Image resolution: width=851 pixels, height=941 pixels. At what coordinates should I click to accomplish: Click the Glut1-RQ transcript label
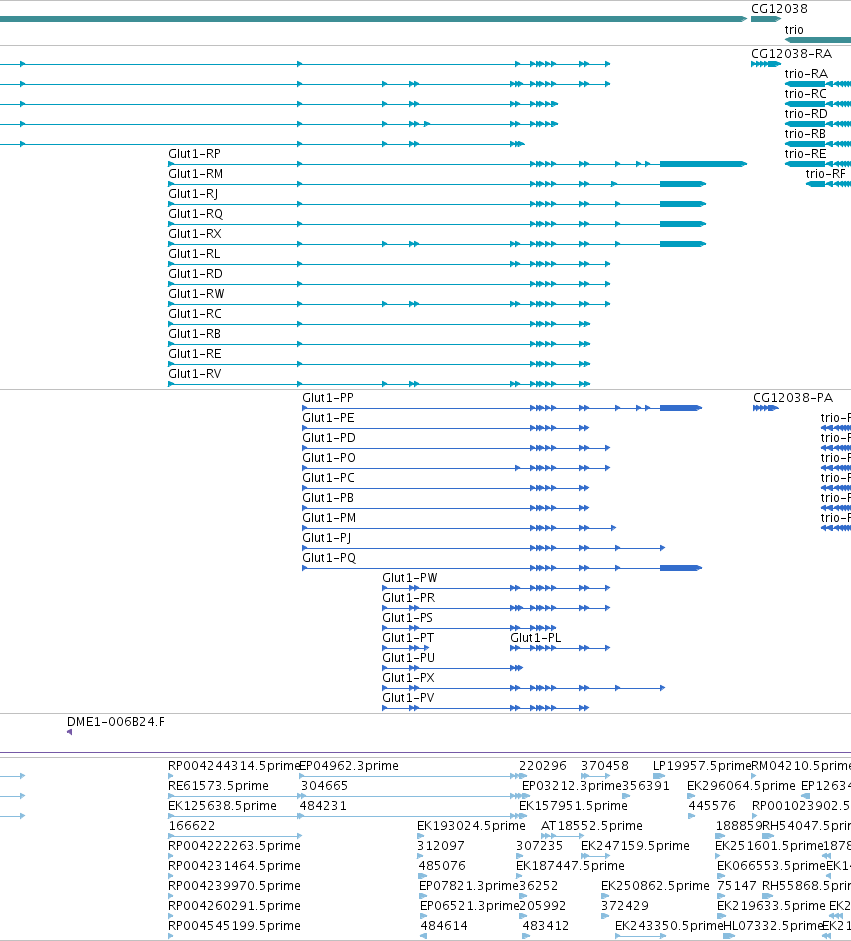click(196, 214)
